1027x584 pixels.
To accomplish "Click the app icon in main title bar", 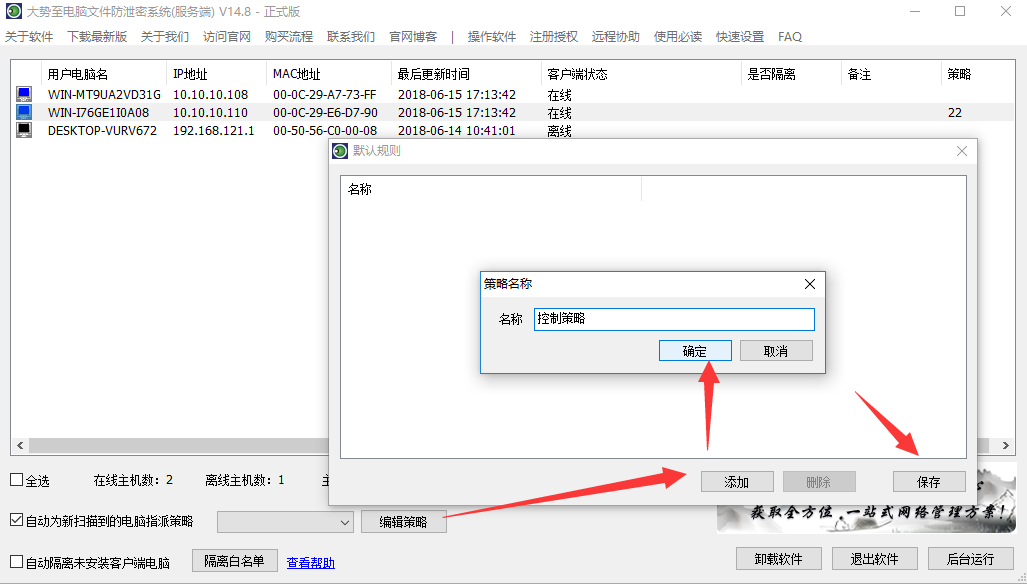I will [13, 11].
